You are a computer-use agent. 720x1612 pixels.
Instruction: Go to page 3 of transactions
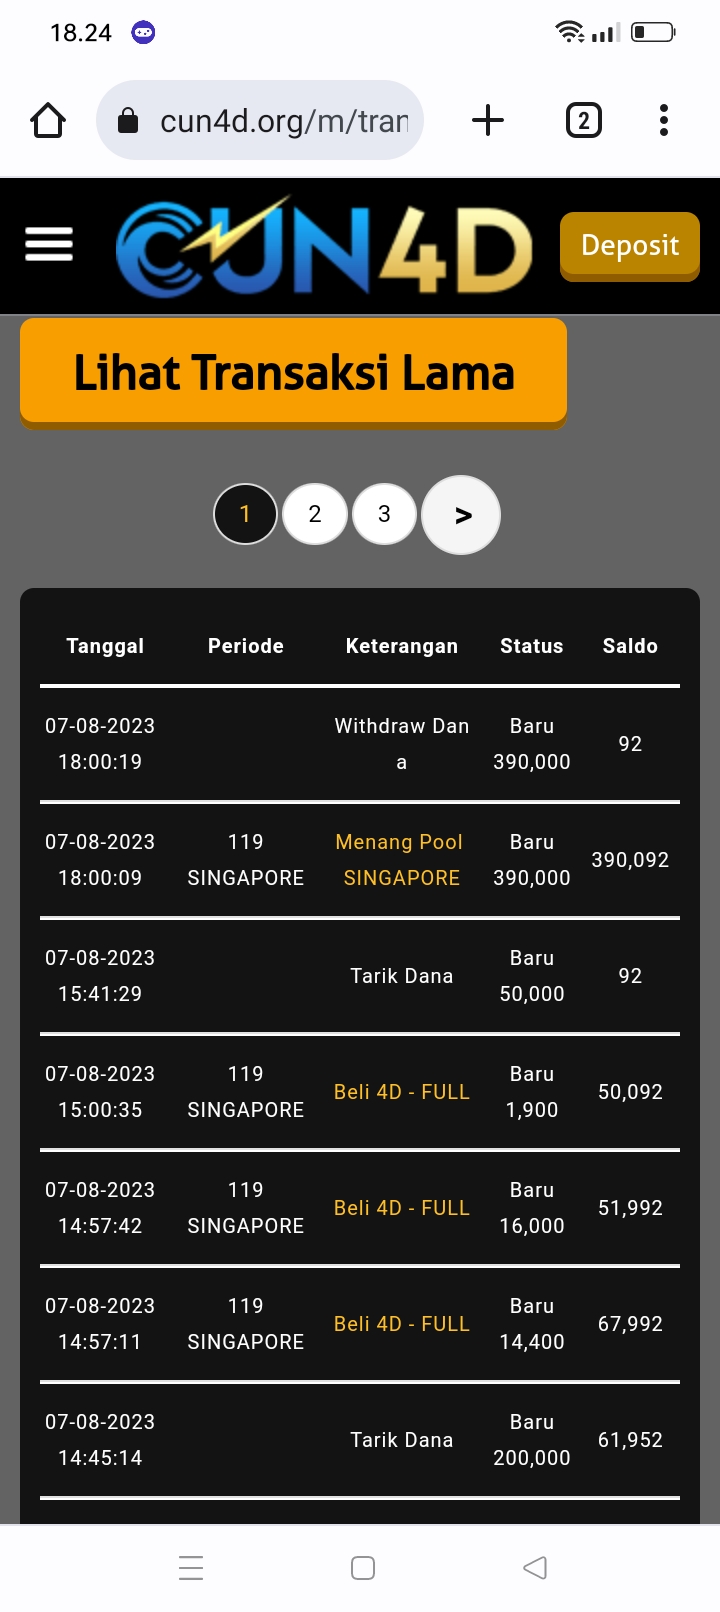(384, 514)
